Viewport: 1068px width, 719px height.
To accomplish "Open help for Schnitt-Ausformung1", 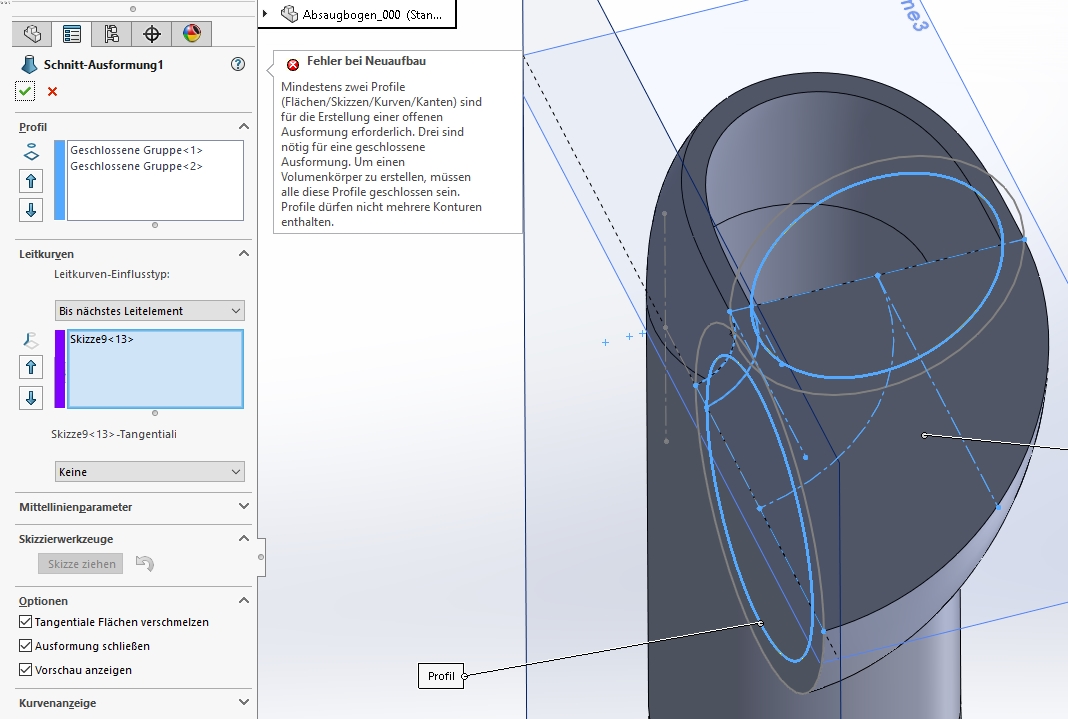I will (x=238, y=64).
